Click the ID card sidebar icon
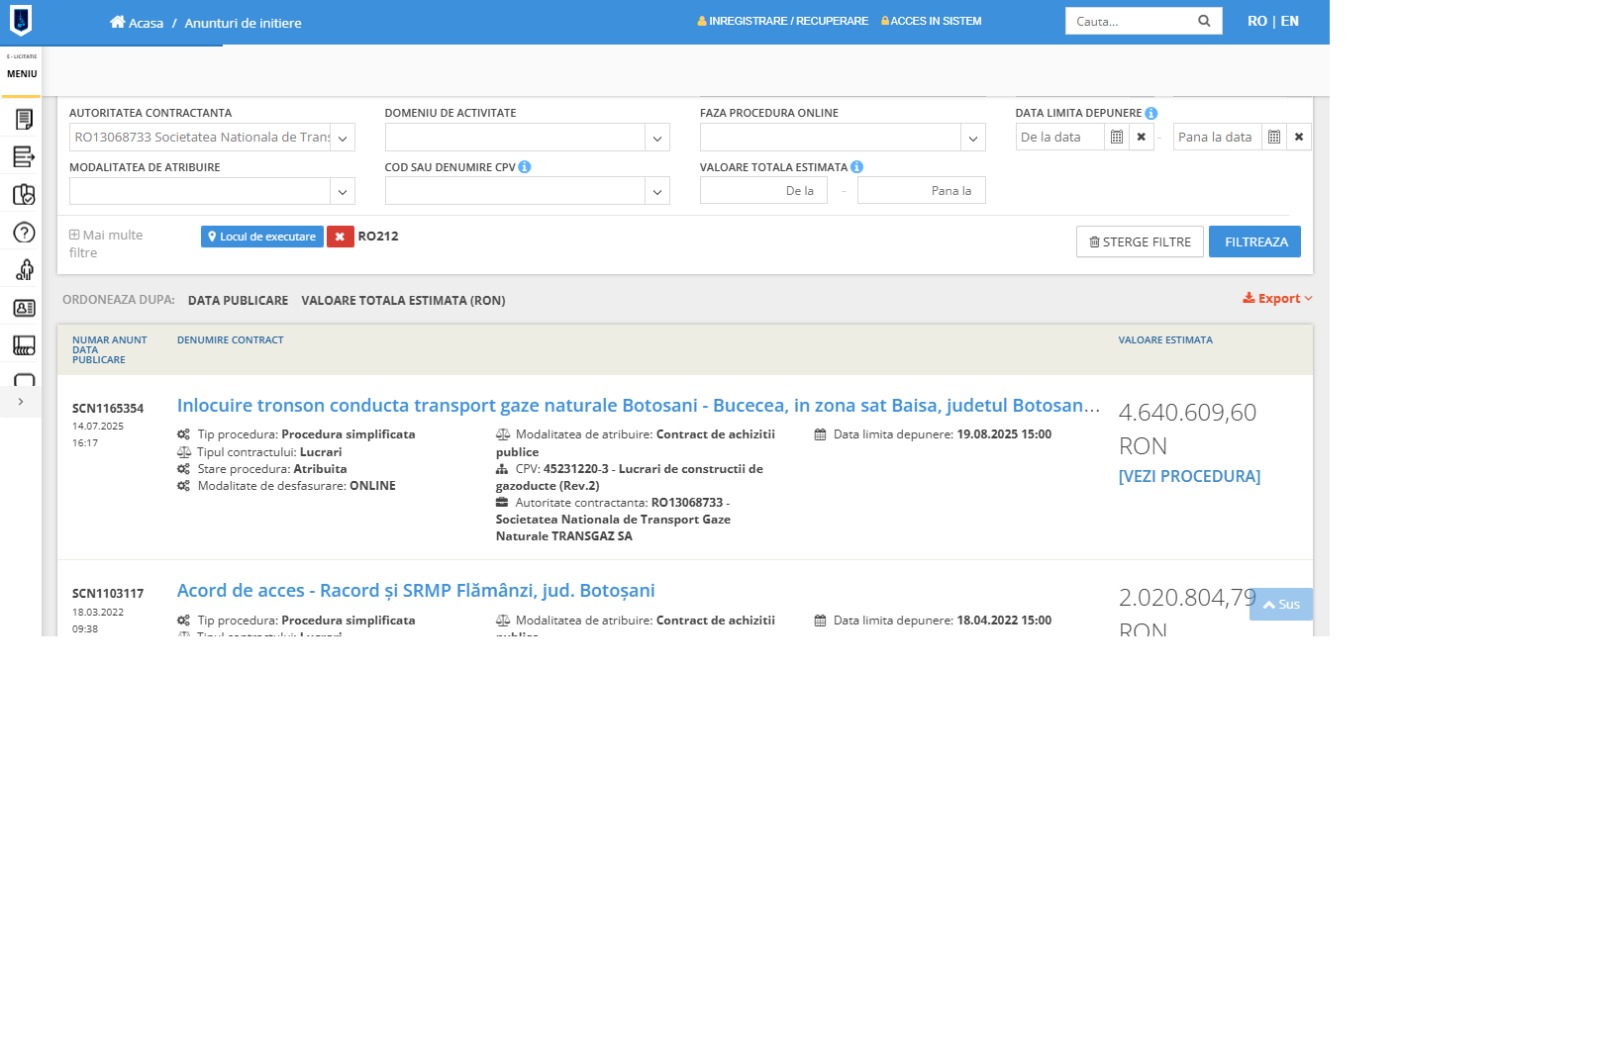Viewport: 1600px width, 1053px height. click(x=24, y=308)
